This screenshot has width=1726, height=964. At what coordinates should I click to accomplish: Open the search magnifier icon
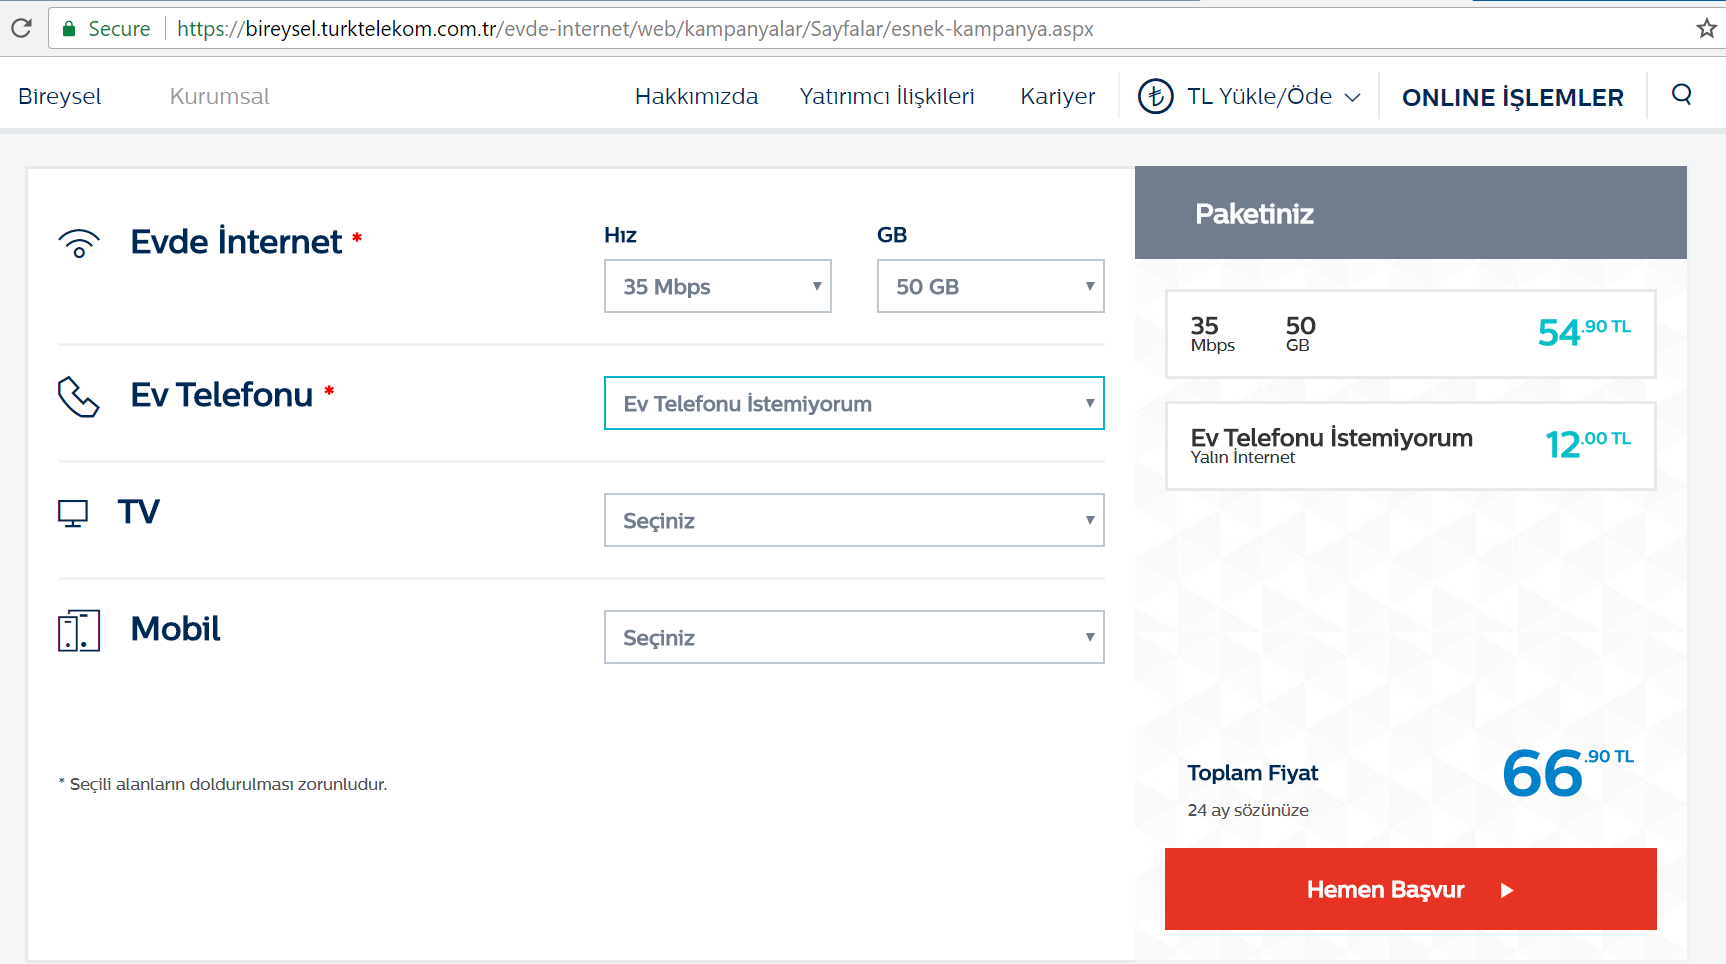click(x=1682, y=95)
